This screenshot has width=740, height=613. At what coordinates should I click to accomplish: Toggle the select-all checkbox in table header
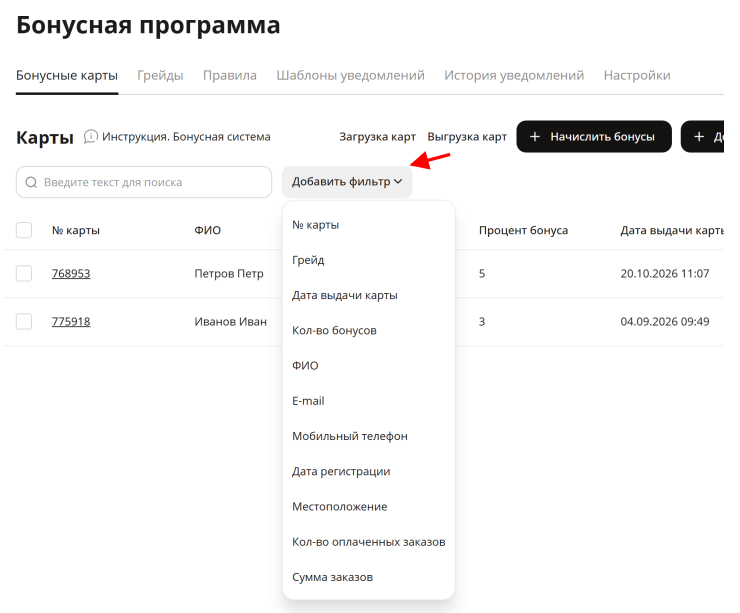point(24,230)
